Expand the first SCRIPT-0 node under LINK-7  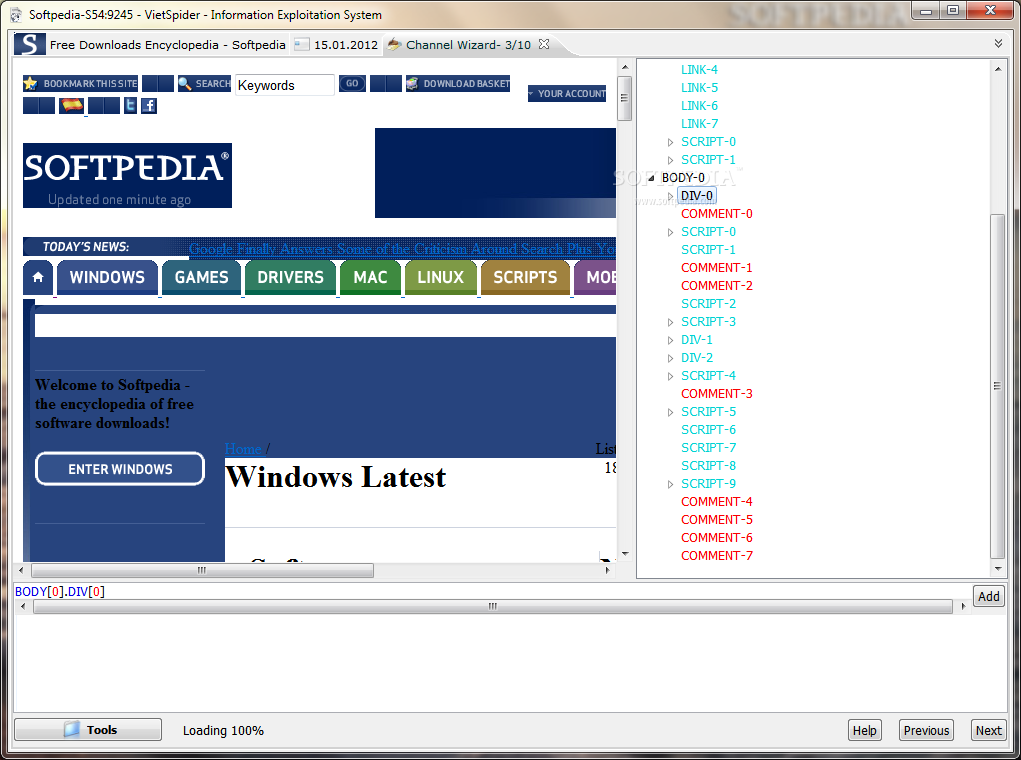670,142
